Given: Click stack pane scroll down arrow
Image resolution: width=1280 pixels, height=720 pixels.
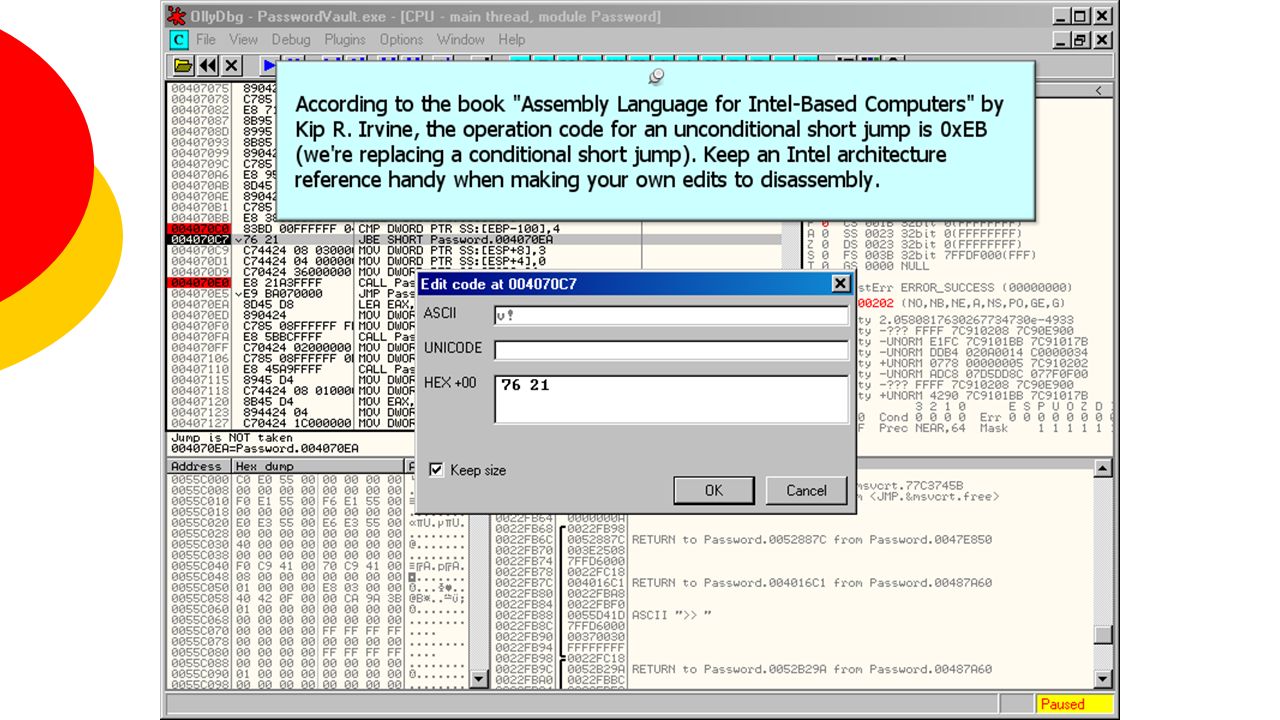Looking at the screenshot, I should coord(1103,679).
